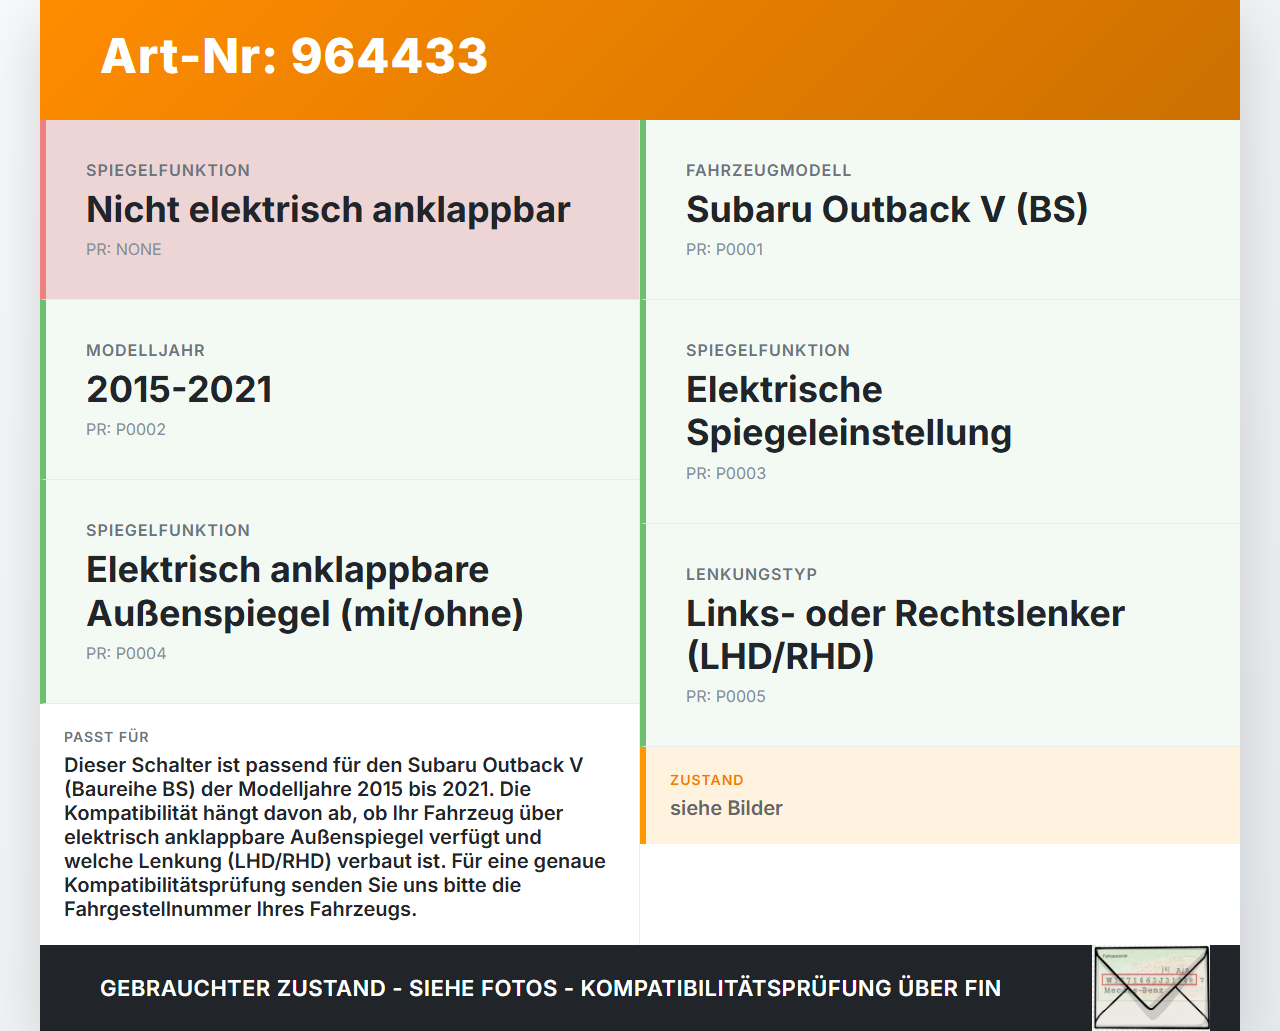Click the 'Links- oder Rechtslenker (LHD/RHD)' card
Image resolution: width=1280 pixels, height=1031 pixels.
pos(940,634)
